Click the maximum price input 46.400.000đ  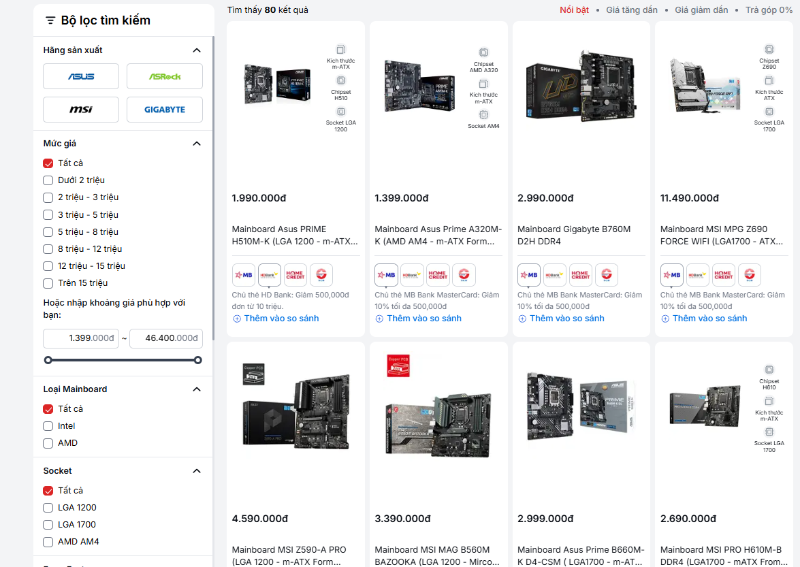[x=166, y=338]
